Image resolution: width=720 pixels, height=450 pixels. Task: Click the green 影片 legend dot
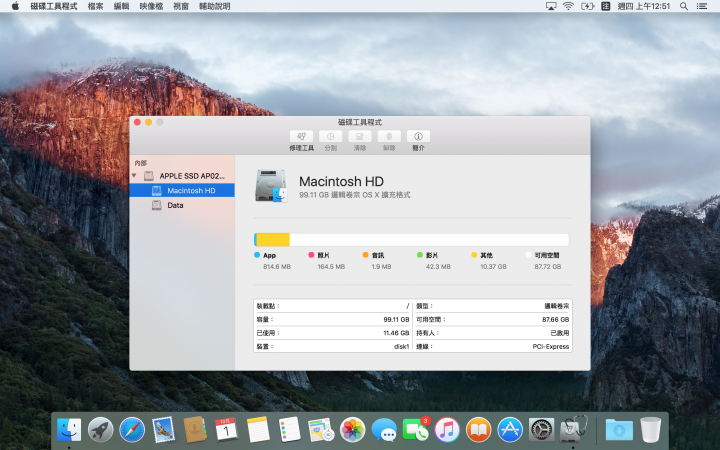click(420, 255)
